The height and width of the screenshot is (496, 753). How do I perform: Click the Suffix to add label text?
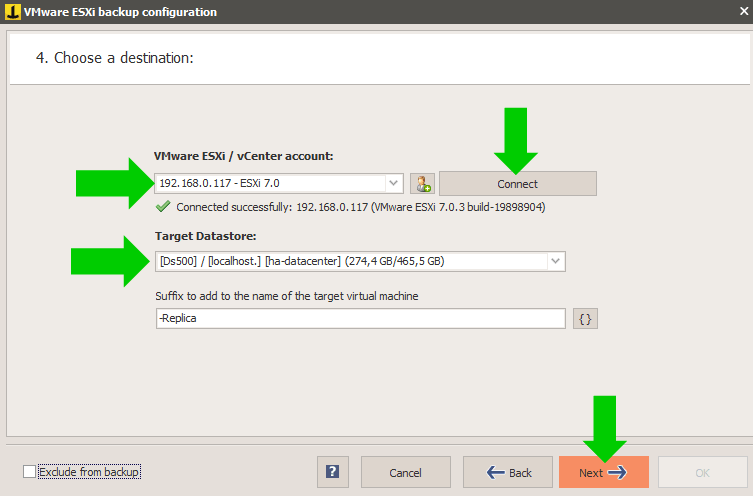click(x=287, y=296)
